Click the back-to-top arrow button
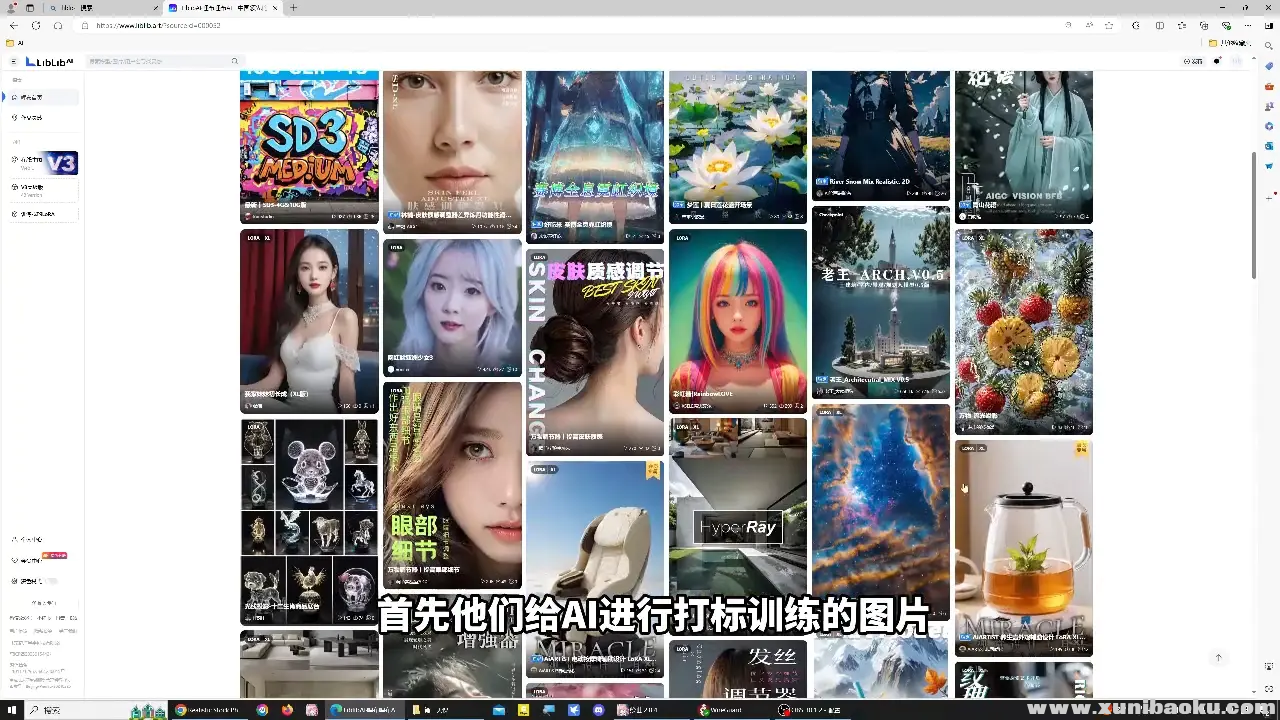Screen dimensions: 1280x720 (x=1218, y=658)
